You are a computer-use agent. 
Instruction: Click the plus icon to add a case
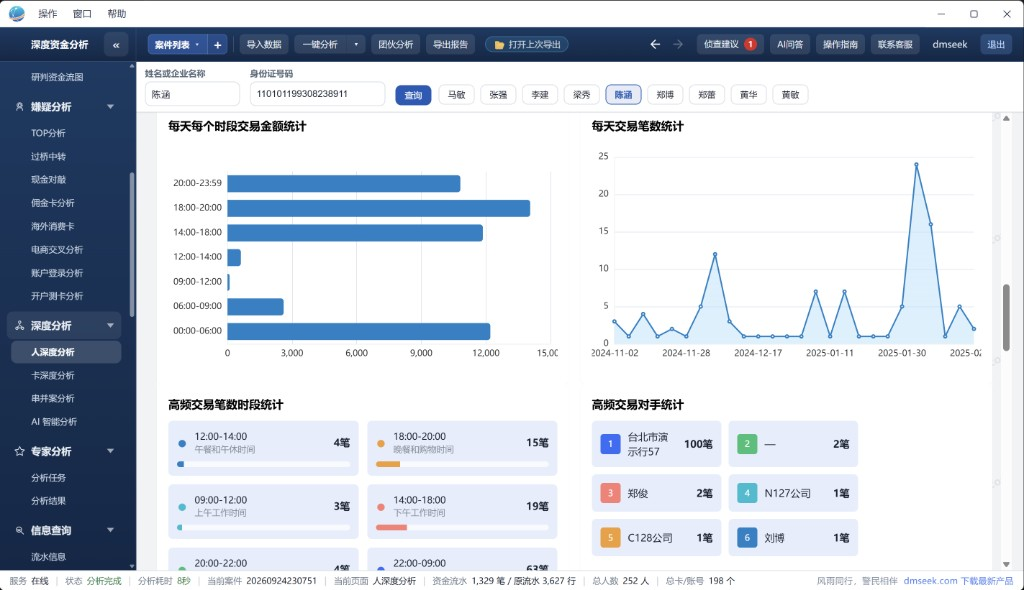(x=217, y=44)
